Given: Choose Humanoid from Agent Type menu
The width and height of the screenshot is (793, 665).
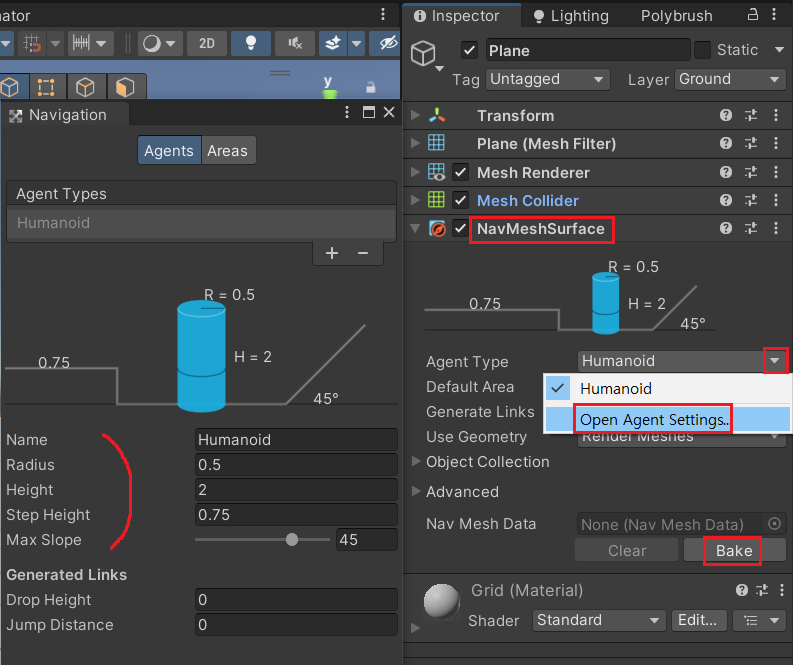Looking at the screenshot, I should pyautogui.click(x=667, y=389).
